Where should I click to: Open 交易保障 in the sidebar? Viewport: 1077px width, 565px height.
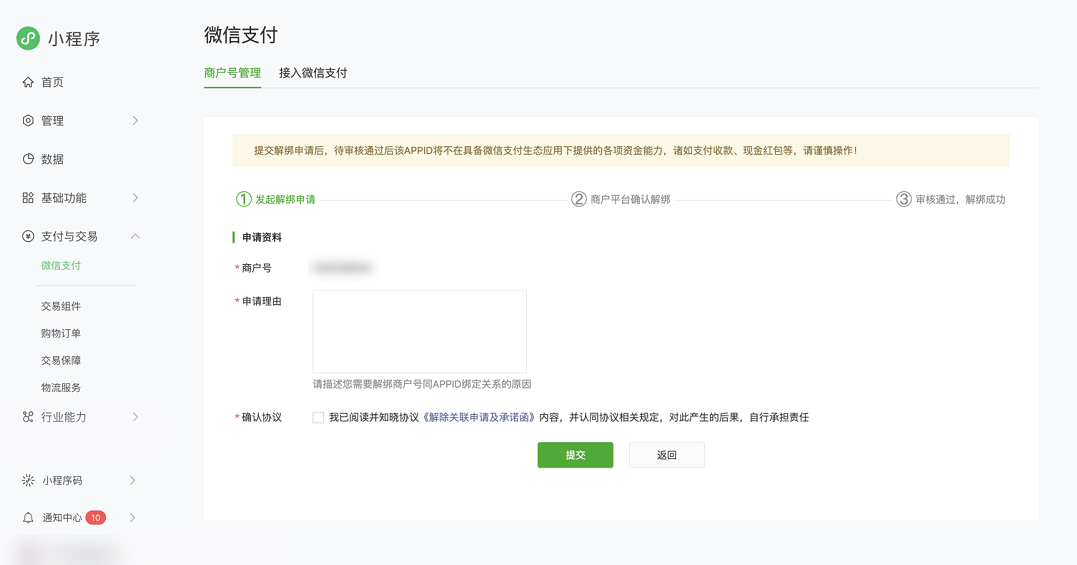[60, 360]
